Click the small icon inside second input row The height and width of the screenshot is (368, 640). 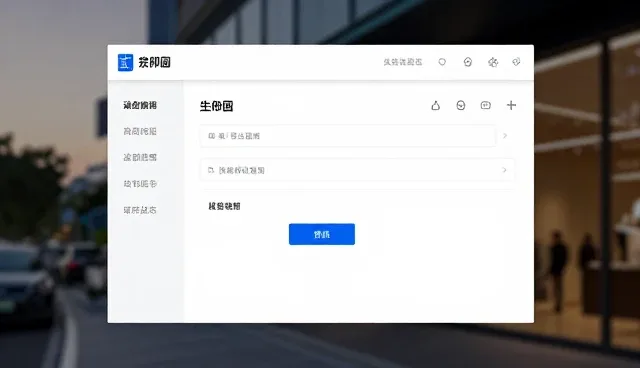[x=211, y=170]
